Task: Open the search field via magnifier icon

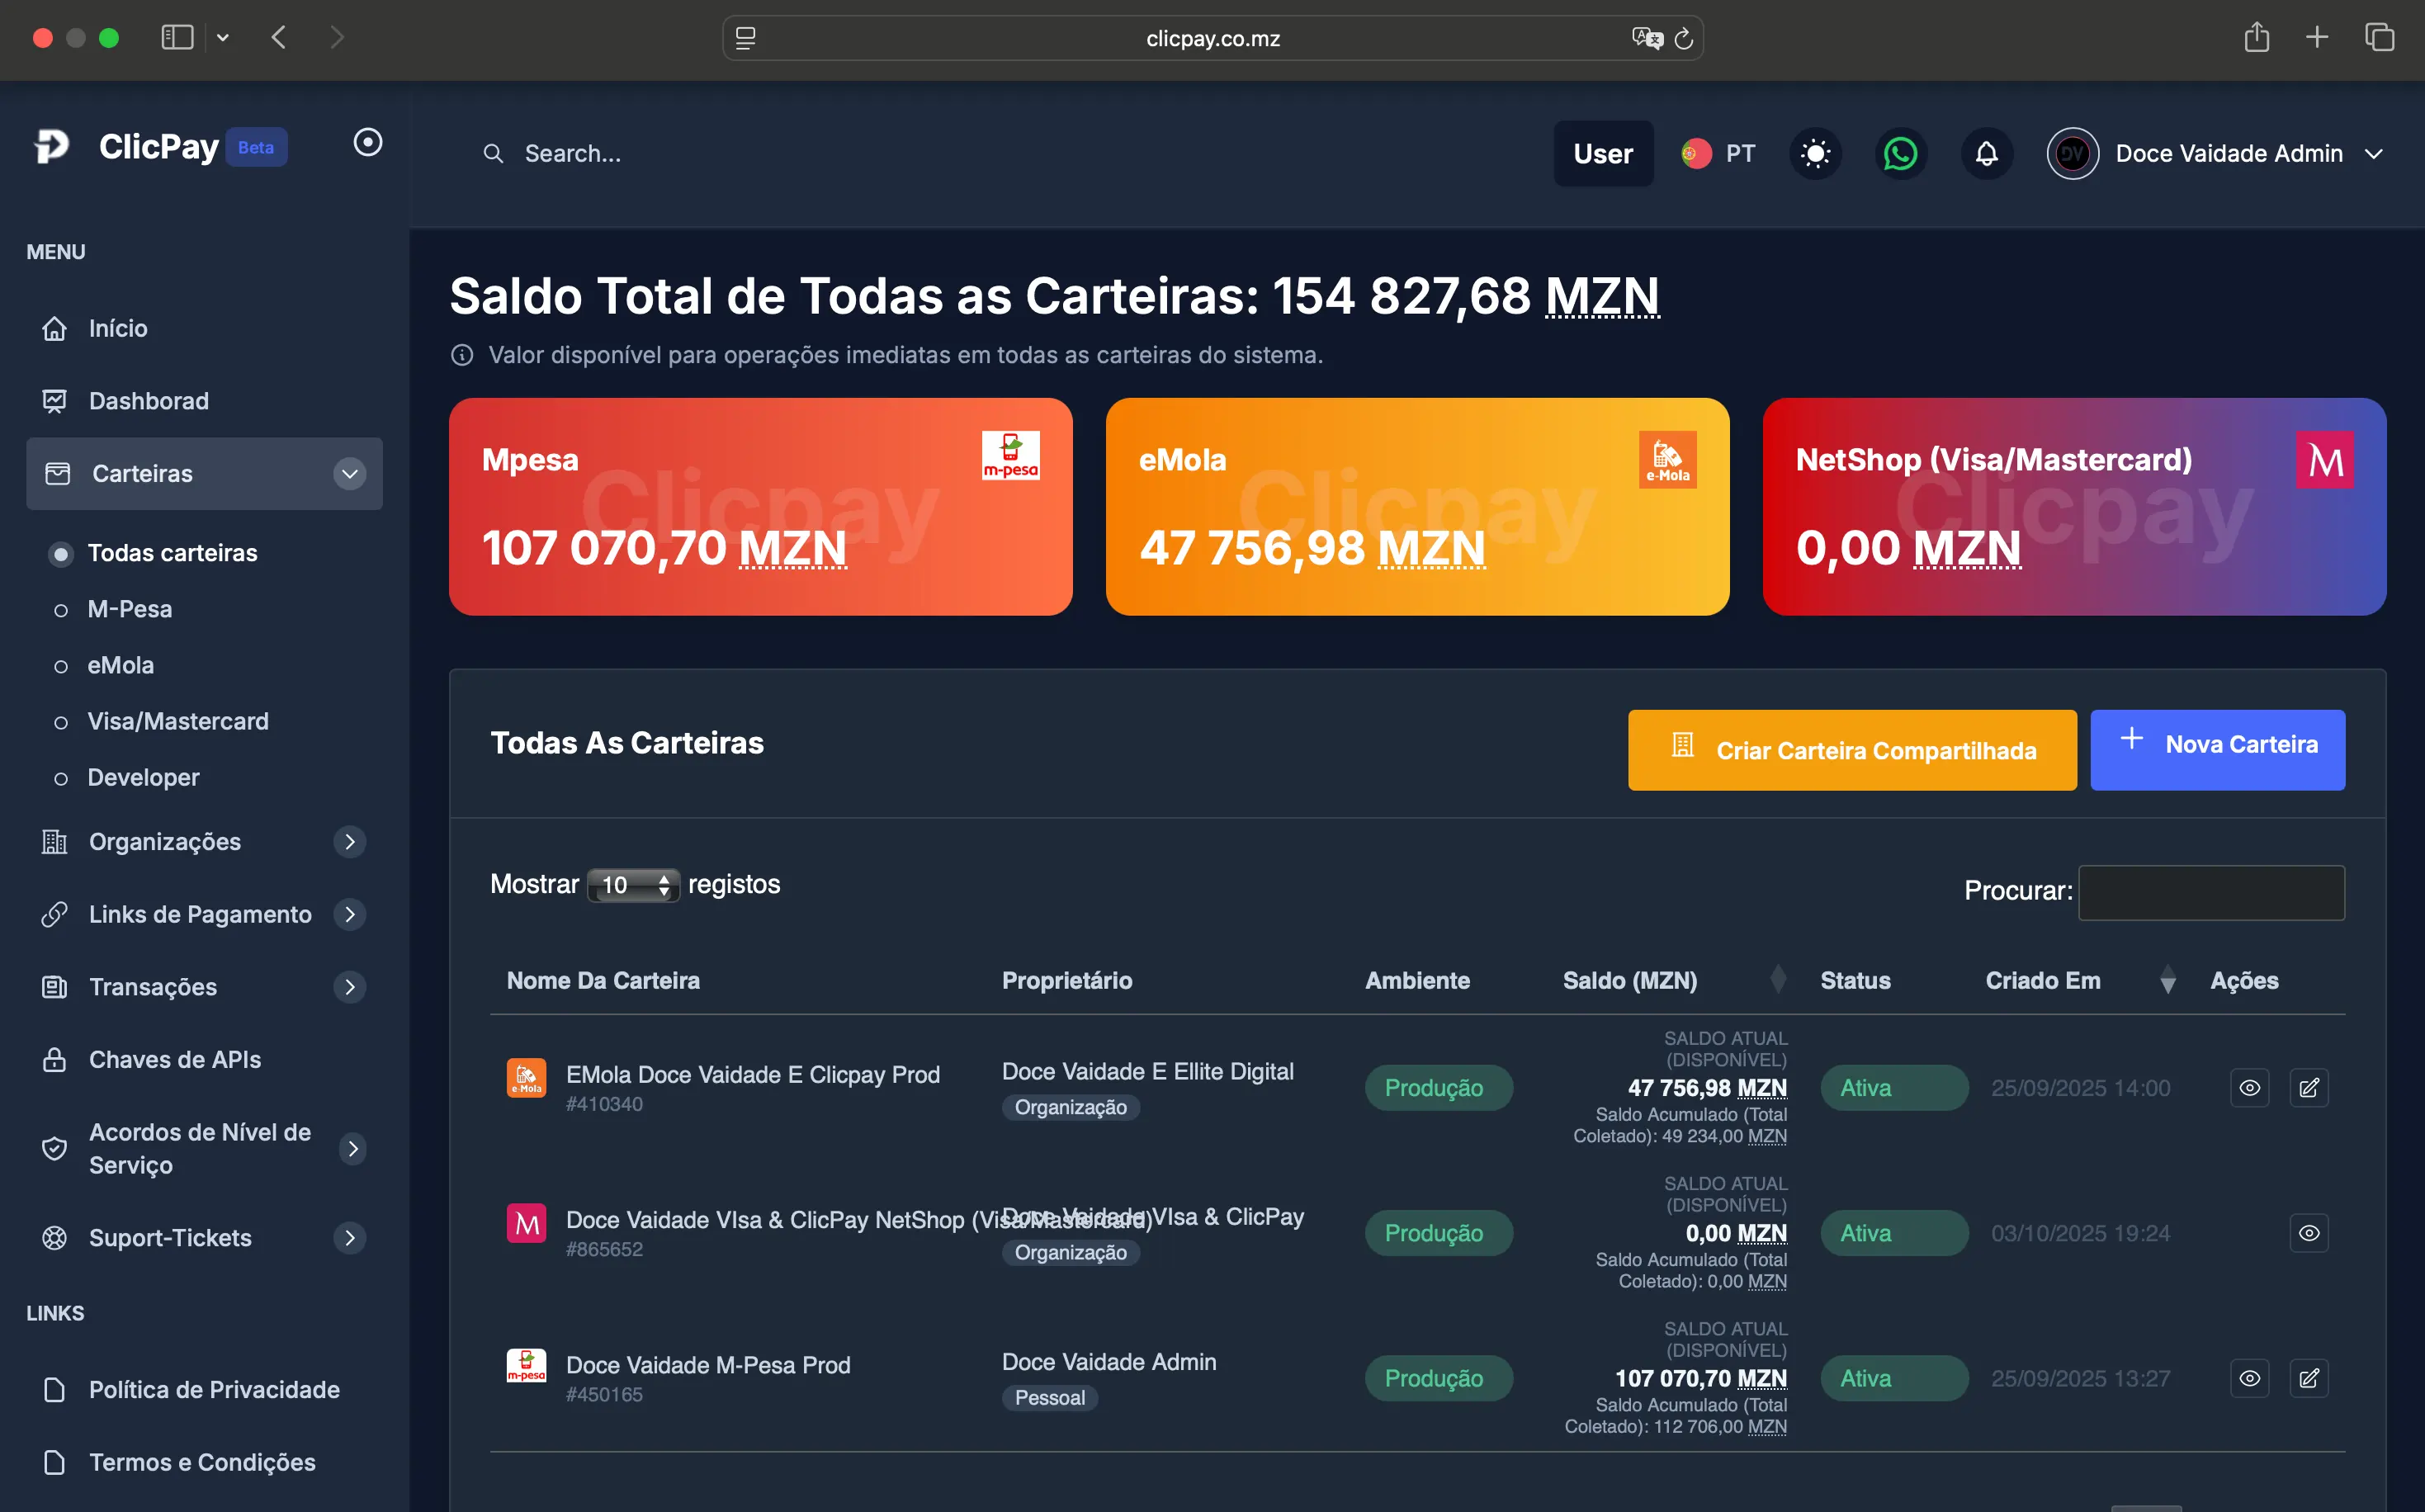Action: coord(493,153)
